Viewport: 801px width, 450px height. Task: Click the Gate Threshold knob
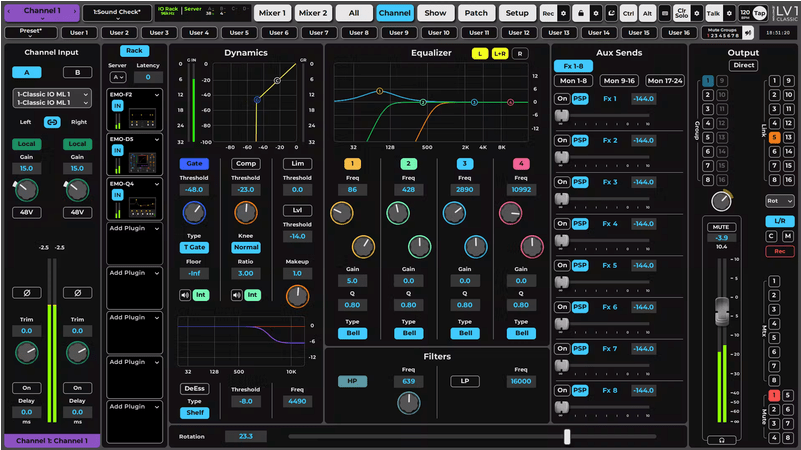pos(194,212)
